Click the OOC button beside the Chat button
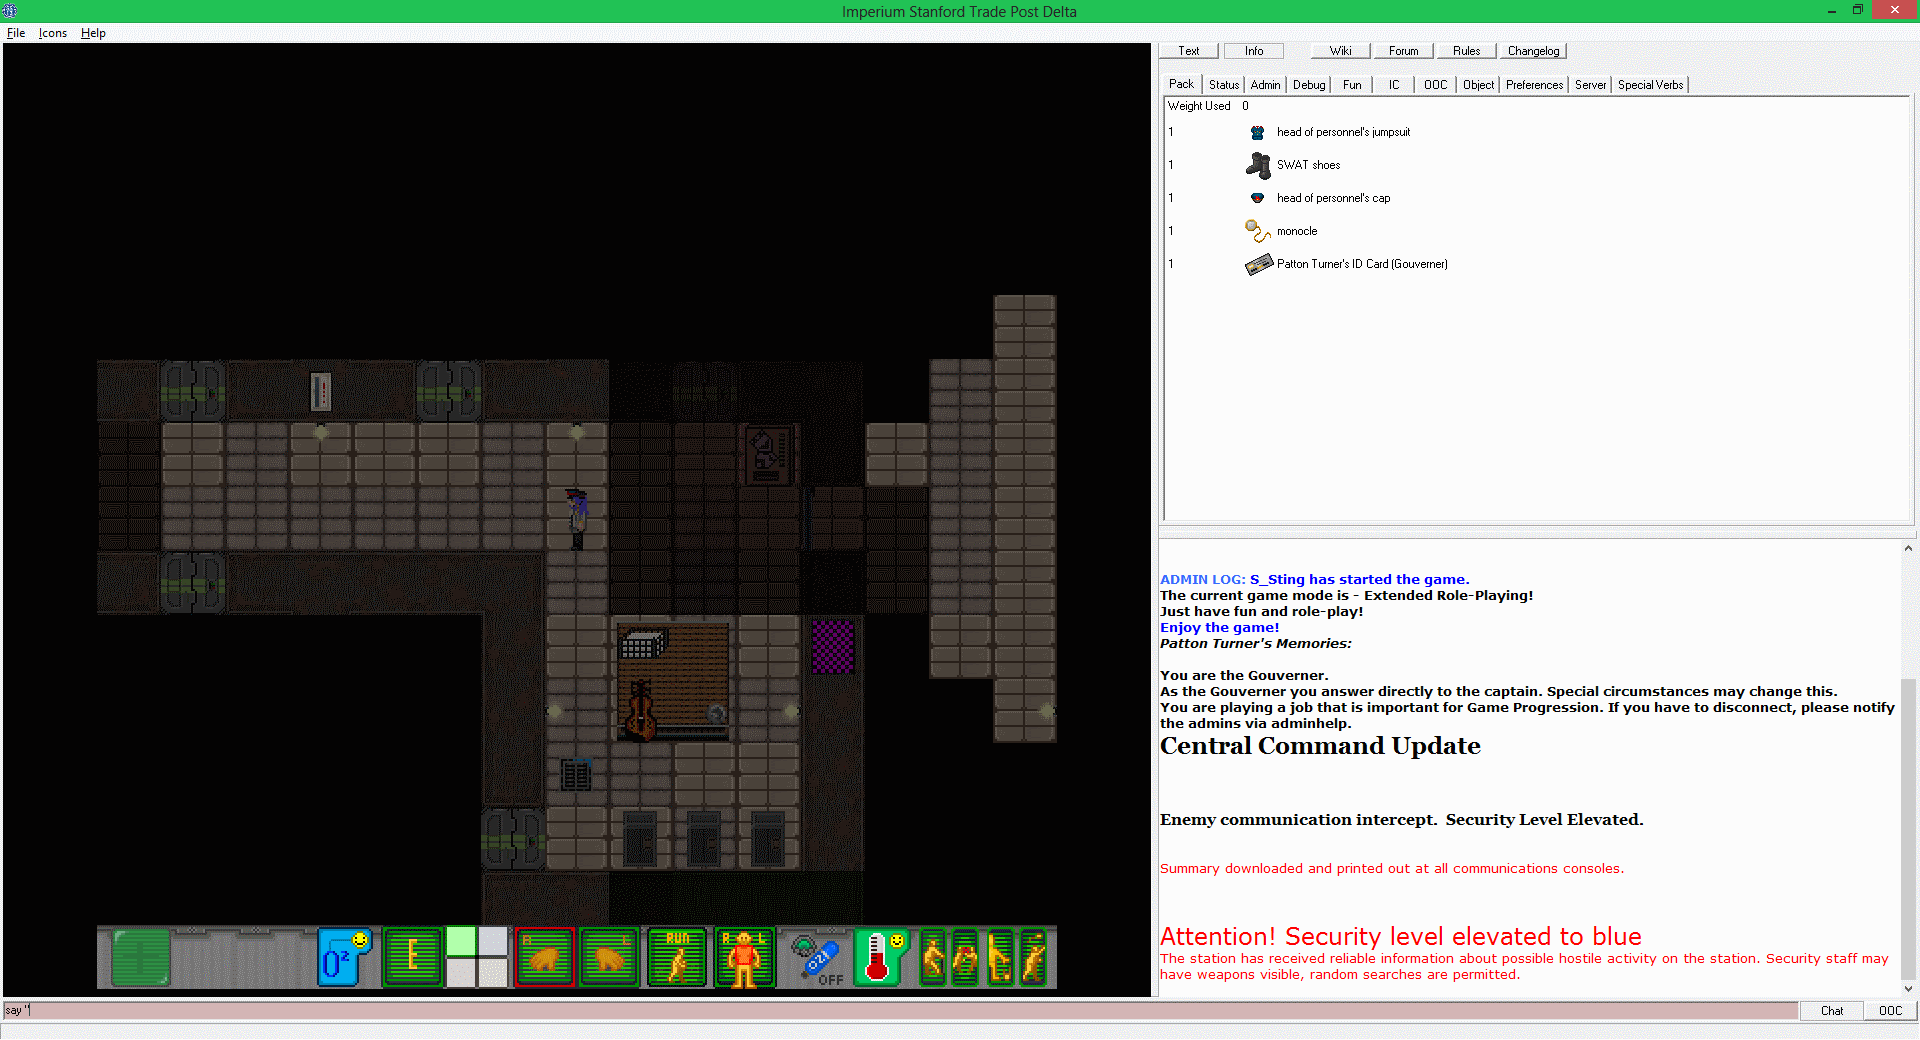Screen dimensions: 1920x1040 pos(1890,1011)
